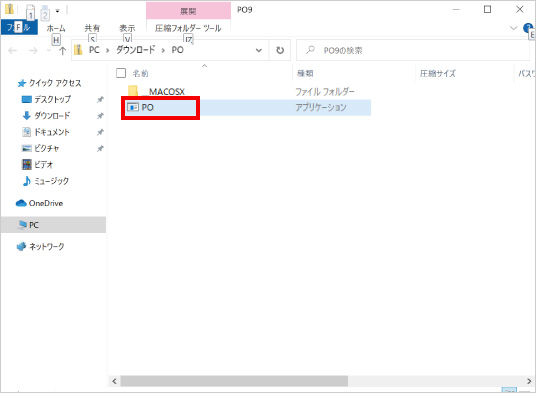Click the zip folder icon in address bar
Image resolution: width=536 pixels, height=393 pixels.
click(x=78, y=50)
